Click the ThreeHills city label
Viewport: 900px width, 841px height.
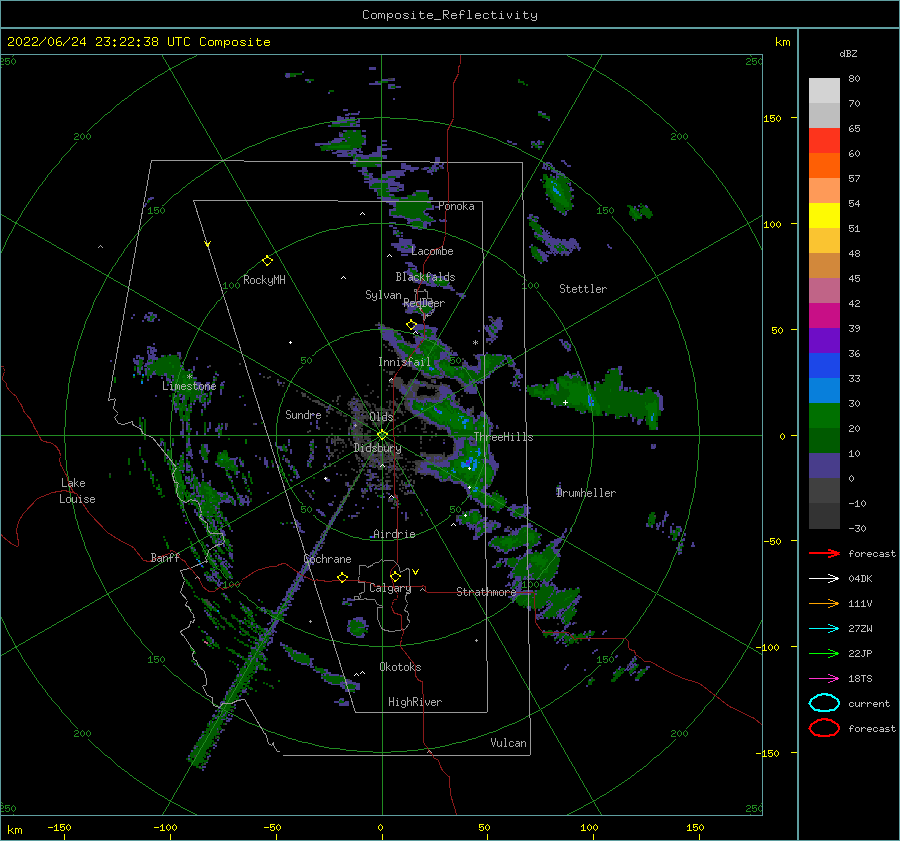[503, 437]
